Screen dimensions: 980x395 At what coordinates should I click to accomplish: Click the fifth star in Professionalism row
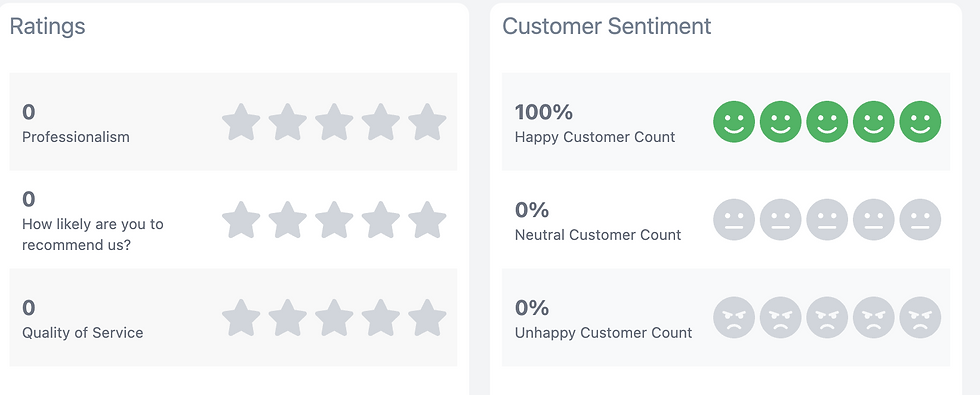428,122
